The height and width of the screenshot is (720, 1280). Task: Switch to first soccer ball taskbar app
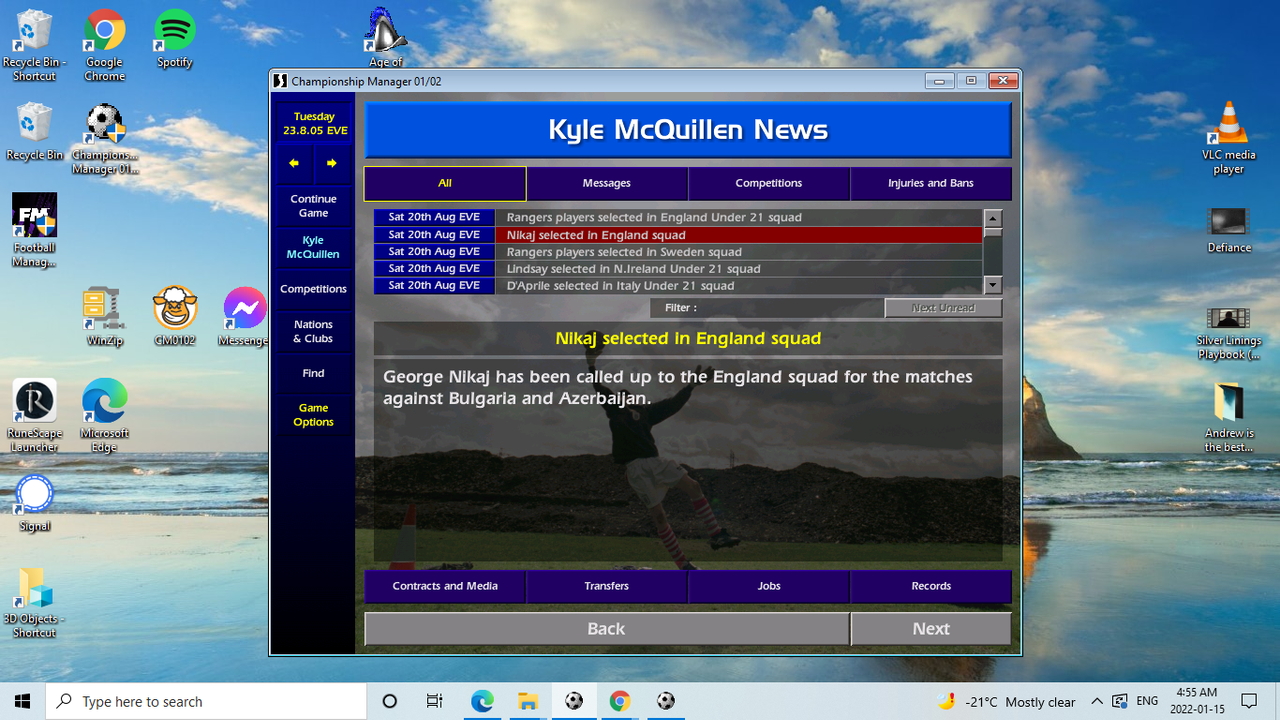[x=574, y=701]
